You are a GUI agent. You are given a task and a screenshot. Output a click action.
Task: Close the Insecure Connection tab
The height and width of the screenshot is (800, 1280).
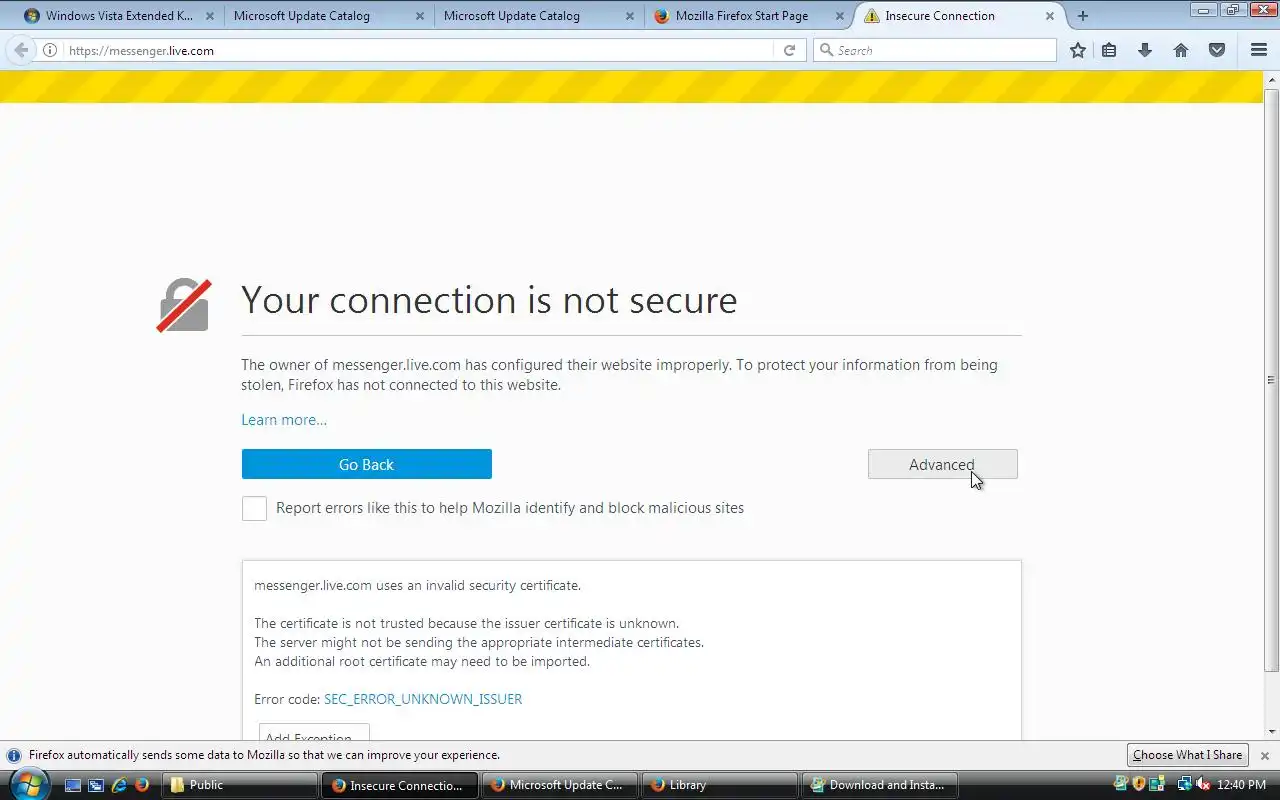1050,16
